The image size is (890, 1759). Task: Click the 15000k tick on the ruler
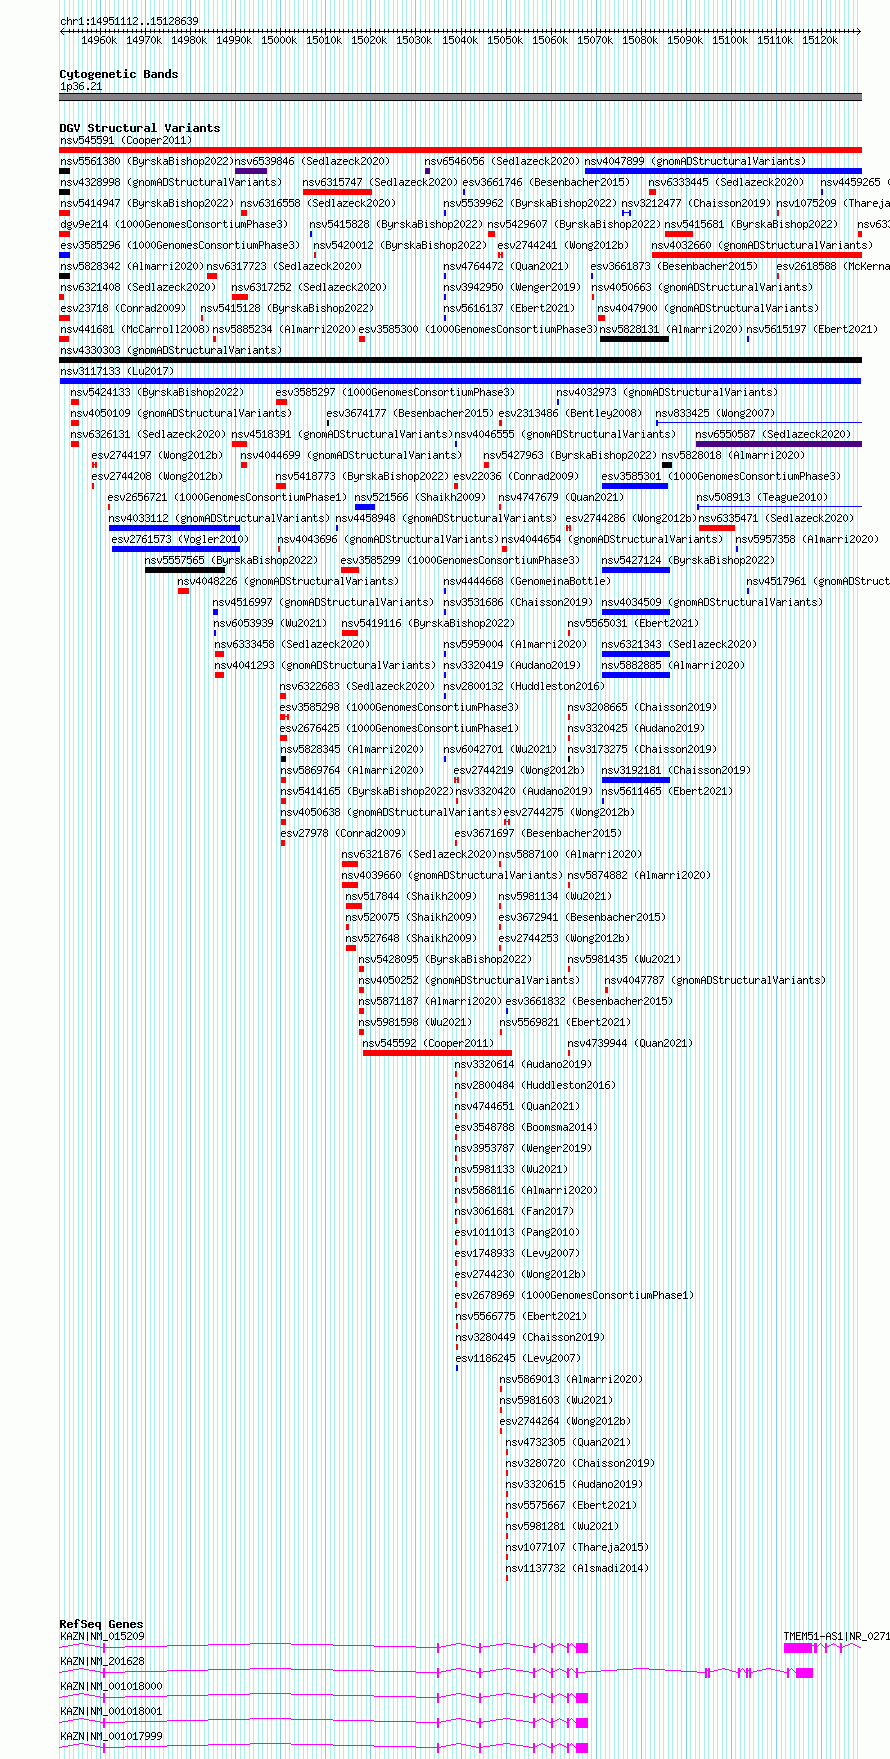coord(279,40)
